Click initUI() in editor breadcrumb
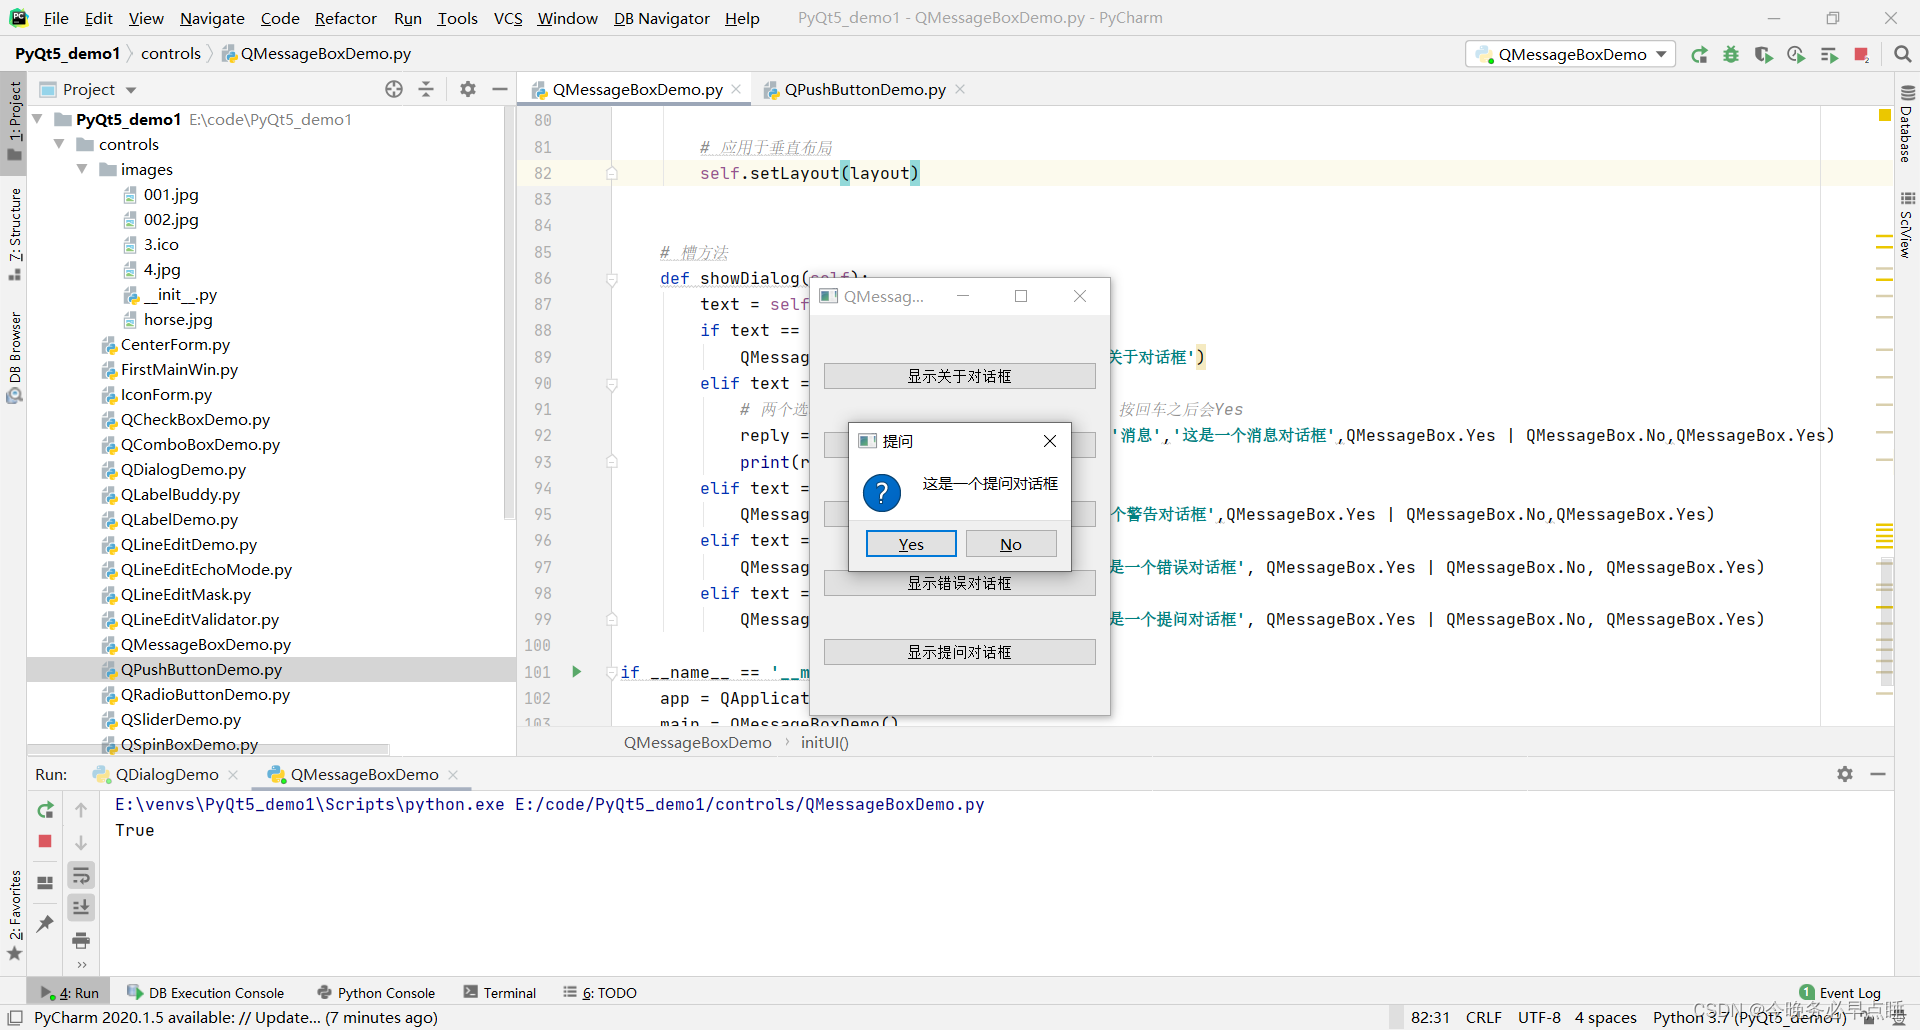This screenshot has width=1920, height=1030. [x=825, y=742]
